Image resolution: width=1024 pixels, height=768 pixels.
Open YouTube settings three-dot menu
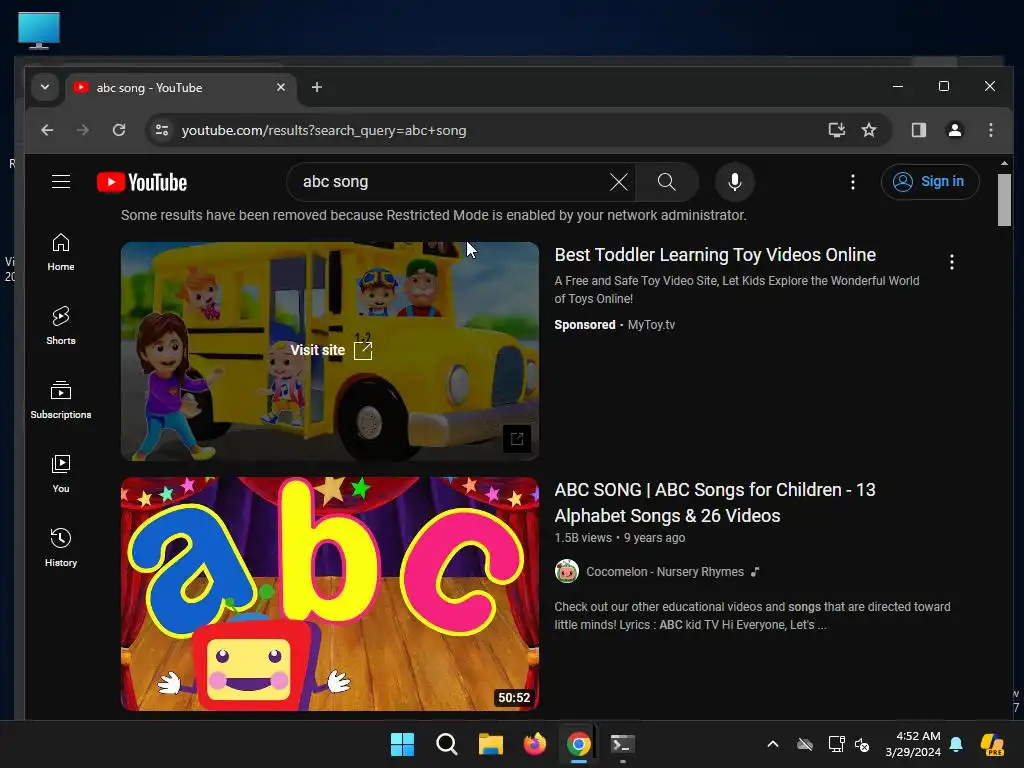click(x=852, y=182)
